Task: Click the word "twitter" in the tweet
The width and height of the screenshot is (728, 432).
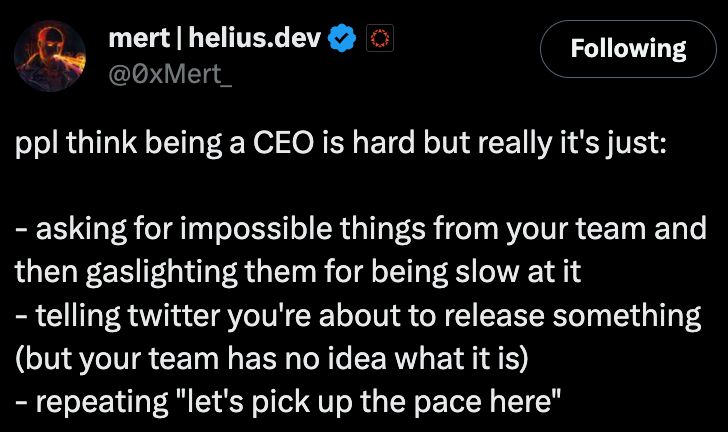Action: (174, 315)
